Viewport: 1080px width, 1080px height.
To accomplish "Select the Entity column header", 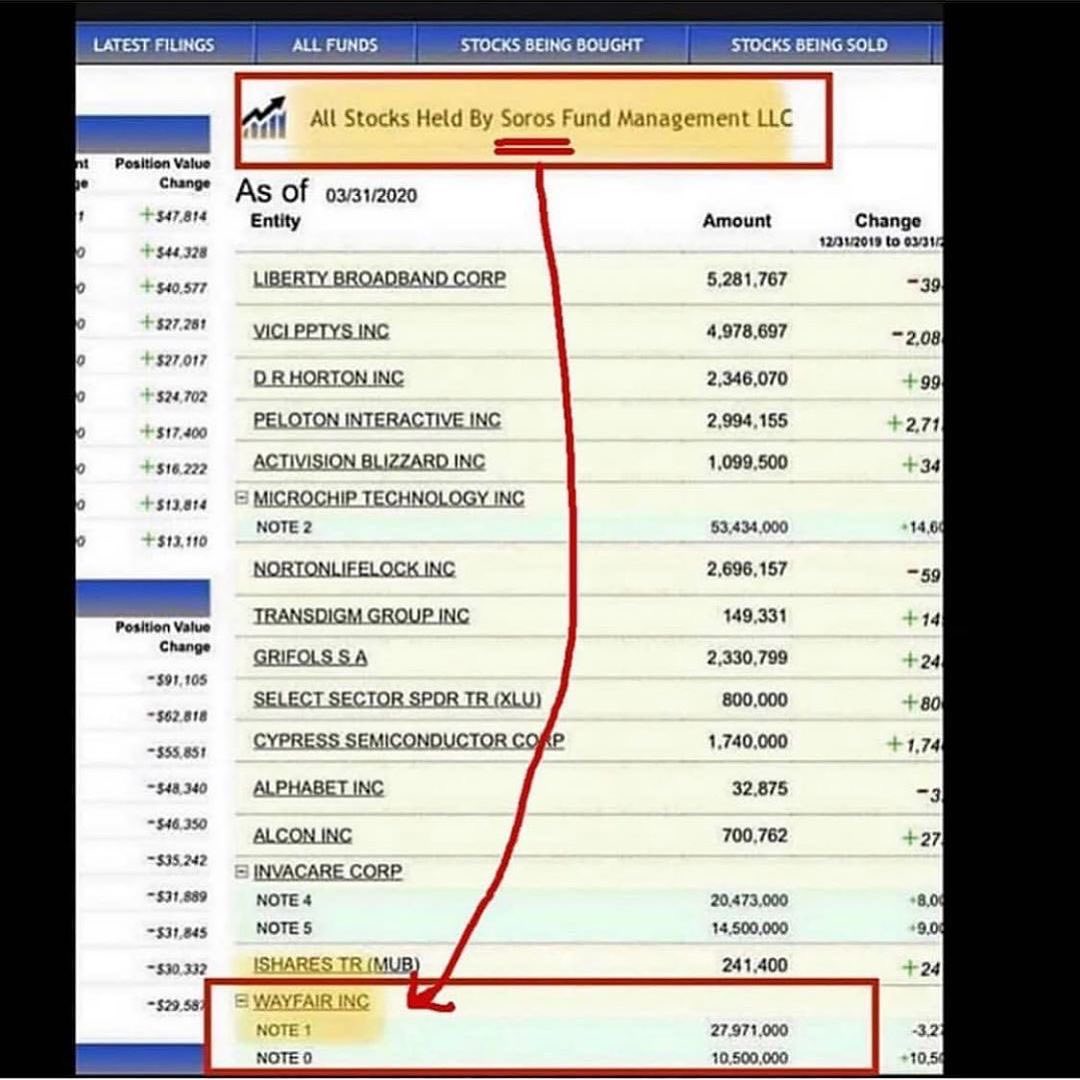I will (276, 221).
